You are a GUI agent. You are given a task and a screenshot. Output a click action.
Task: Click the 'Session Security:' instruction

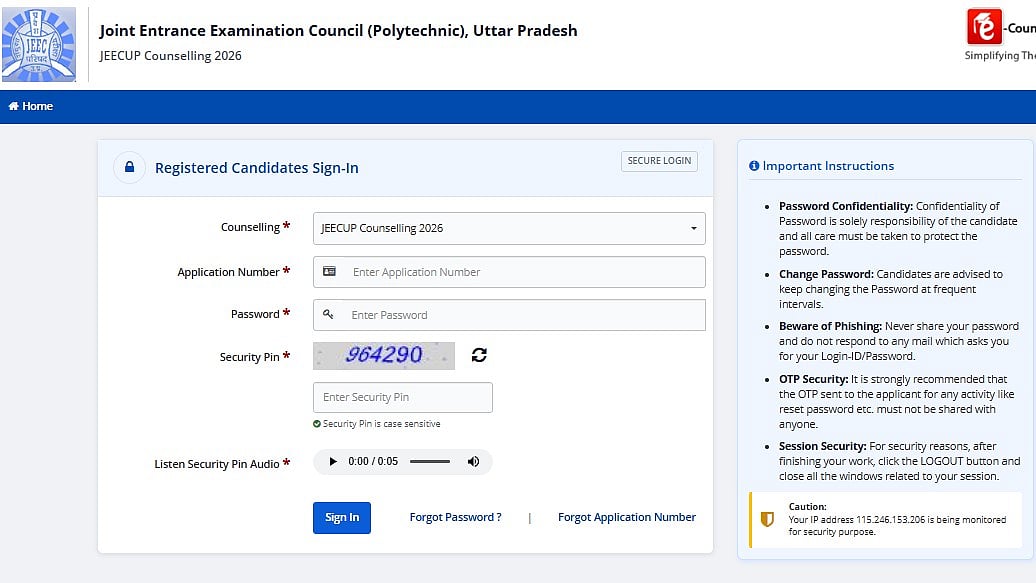pyautogui.click(x=823, y=446)
